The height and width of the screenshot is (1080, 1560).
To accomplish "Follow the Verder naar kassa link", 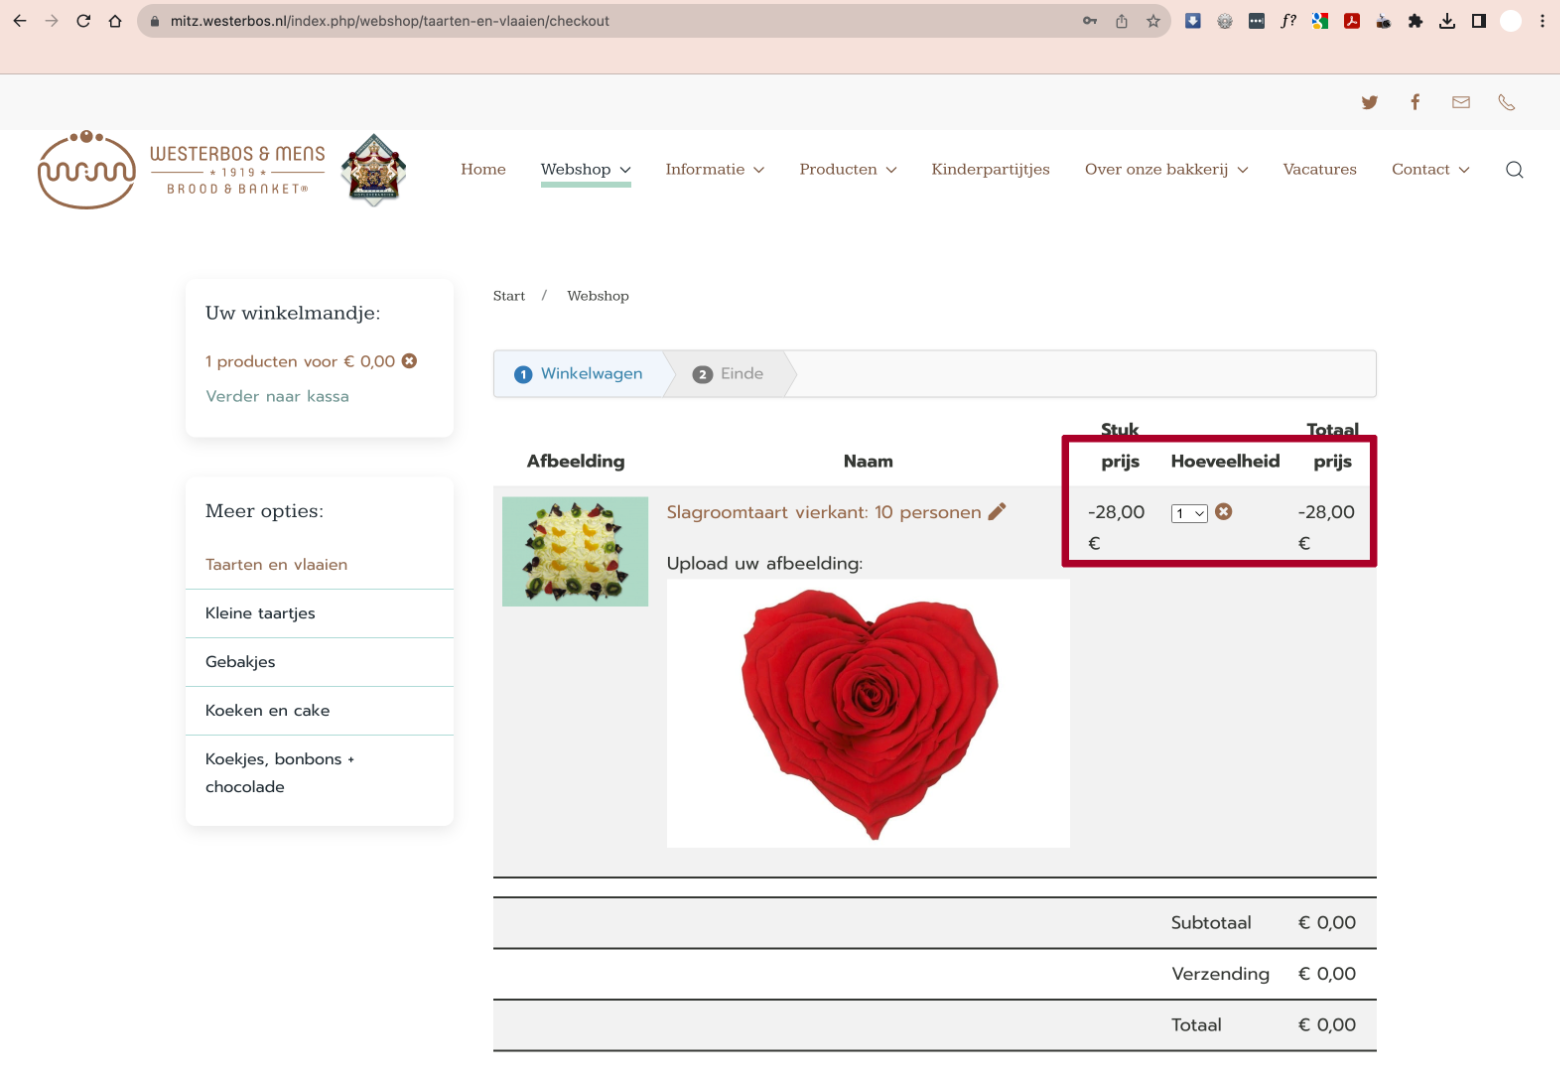I will click(277, 396).
